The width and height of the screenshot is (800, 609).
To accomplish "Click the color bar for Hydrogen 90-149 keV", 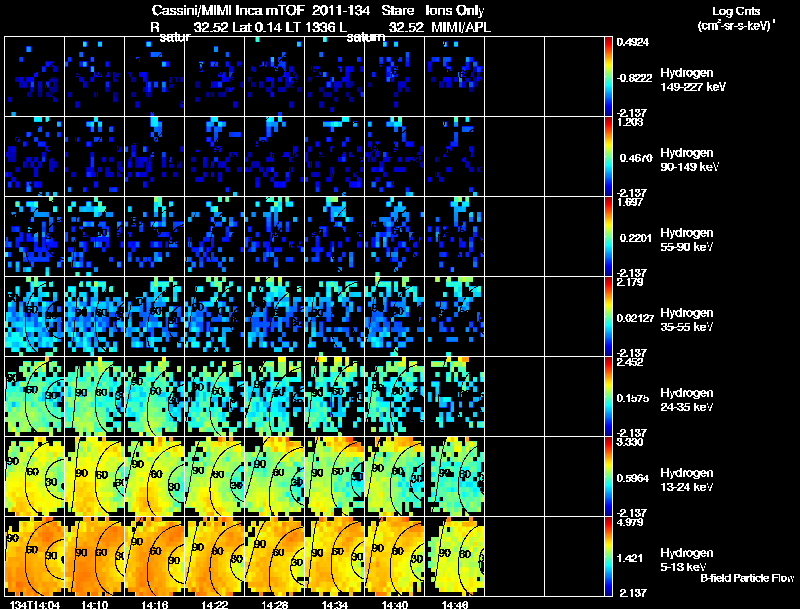I will 608,156.
